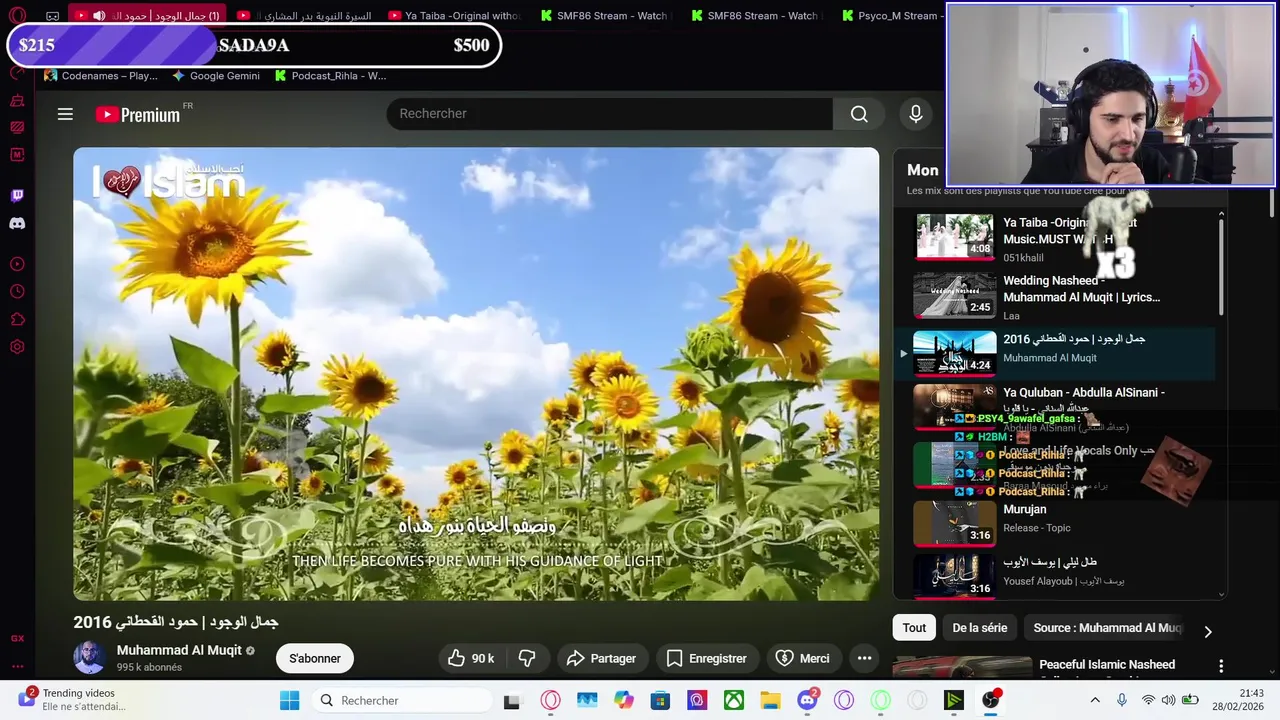This screenshot has height=720, width=1280.
Task: Open Twitch panel in Opera sidebar
Action: (17, 196)
